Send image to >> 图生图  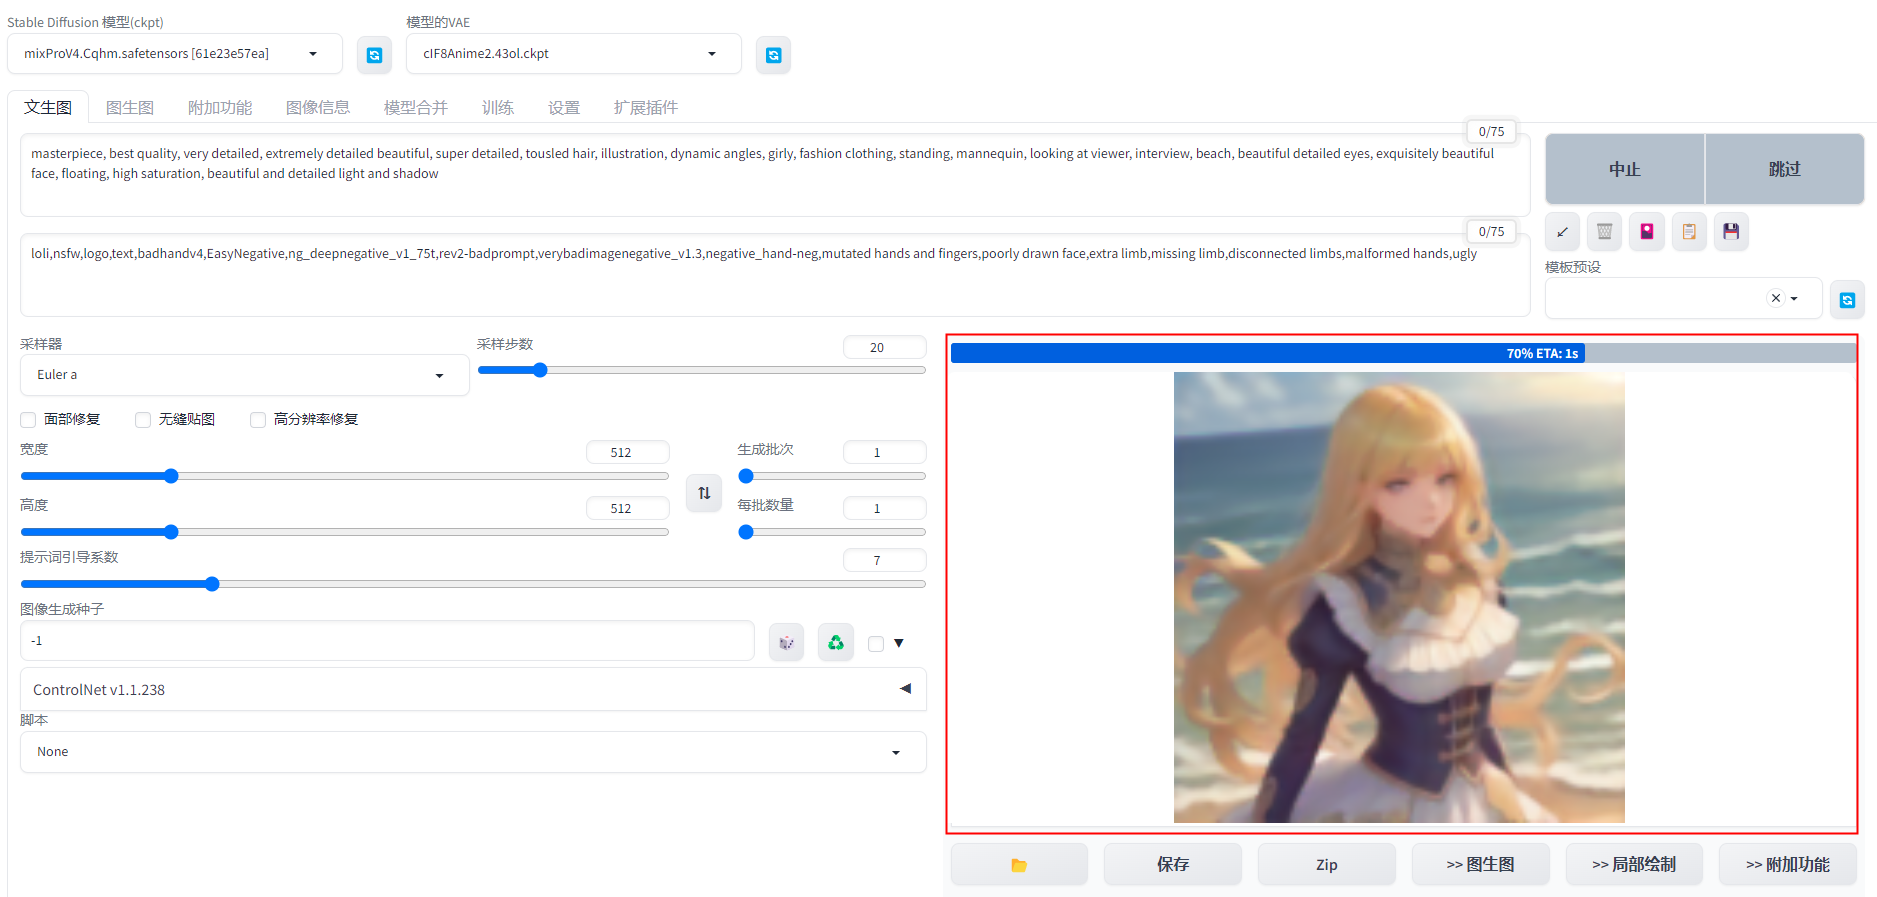[x=1481, y=864]
